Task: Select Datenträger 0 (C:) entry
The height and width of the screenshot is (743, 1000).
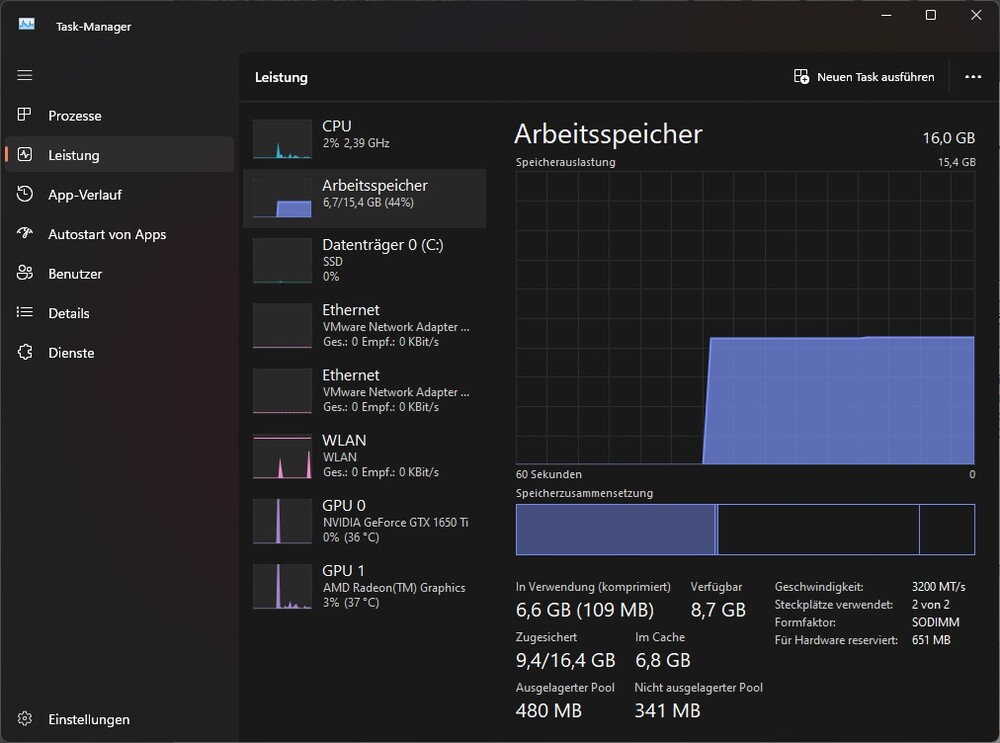Action: pyautogui.click(x=365, y=260)
